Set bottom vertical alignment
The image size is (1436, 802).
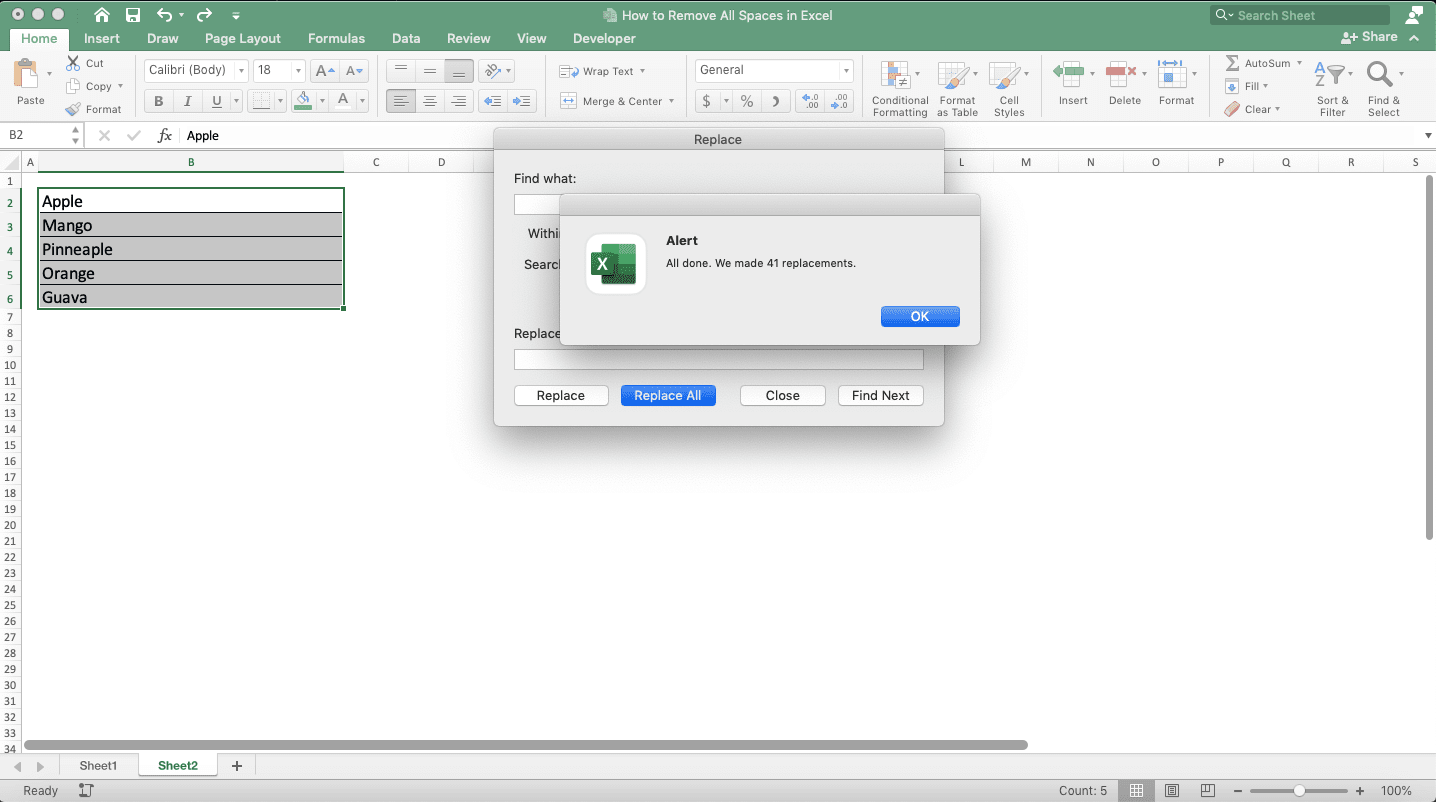[459, 71]
